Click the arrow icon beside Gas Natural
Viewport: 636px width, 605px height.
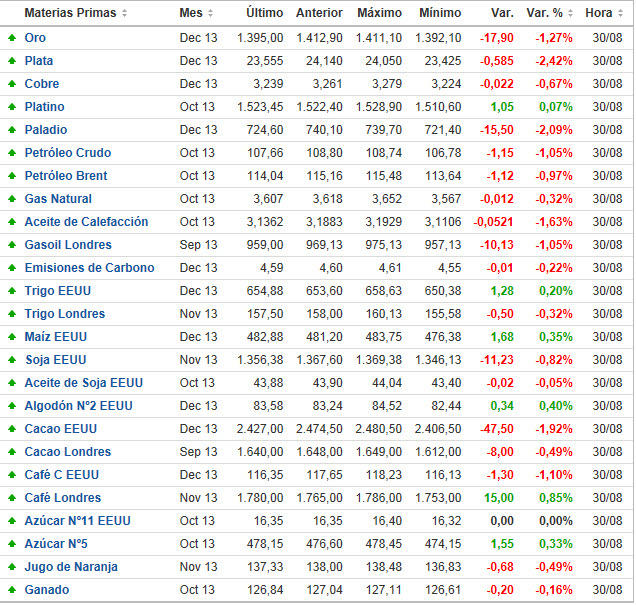point(11,199)
